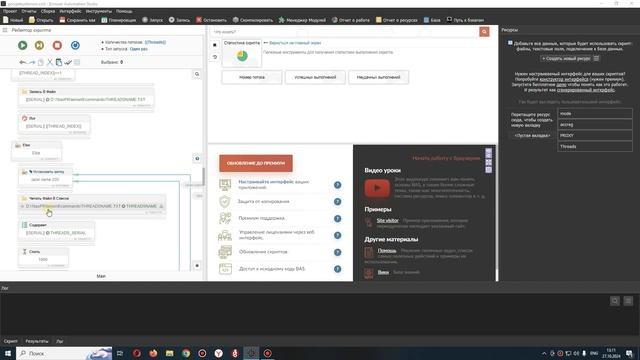Viewport: 640px width, 360px height.
Task: Open the Помощь menu
Action: coord(124,11)
